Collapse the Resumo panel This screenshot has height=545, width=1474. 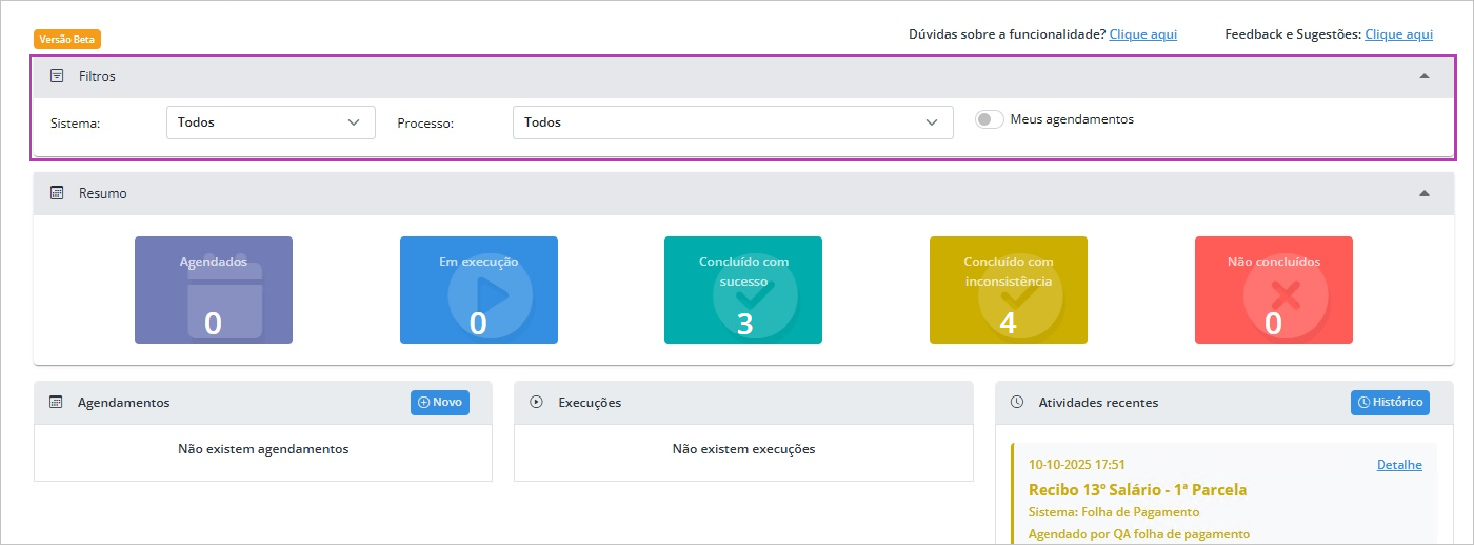(x=1424, y=193)
